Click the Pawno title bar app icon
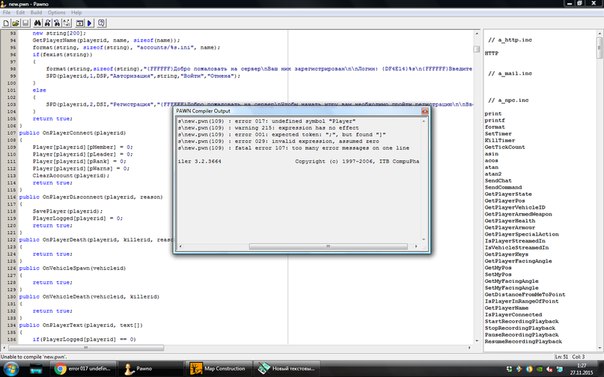 pos(3,4)
